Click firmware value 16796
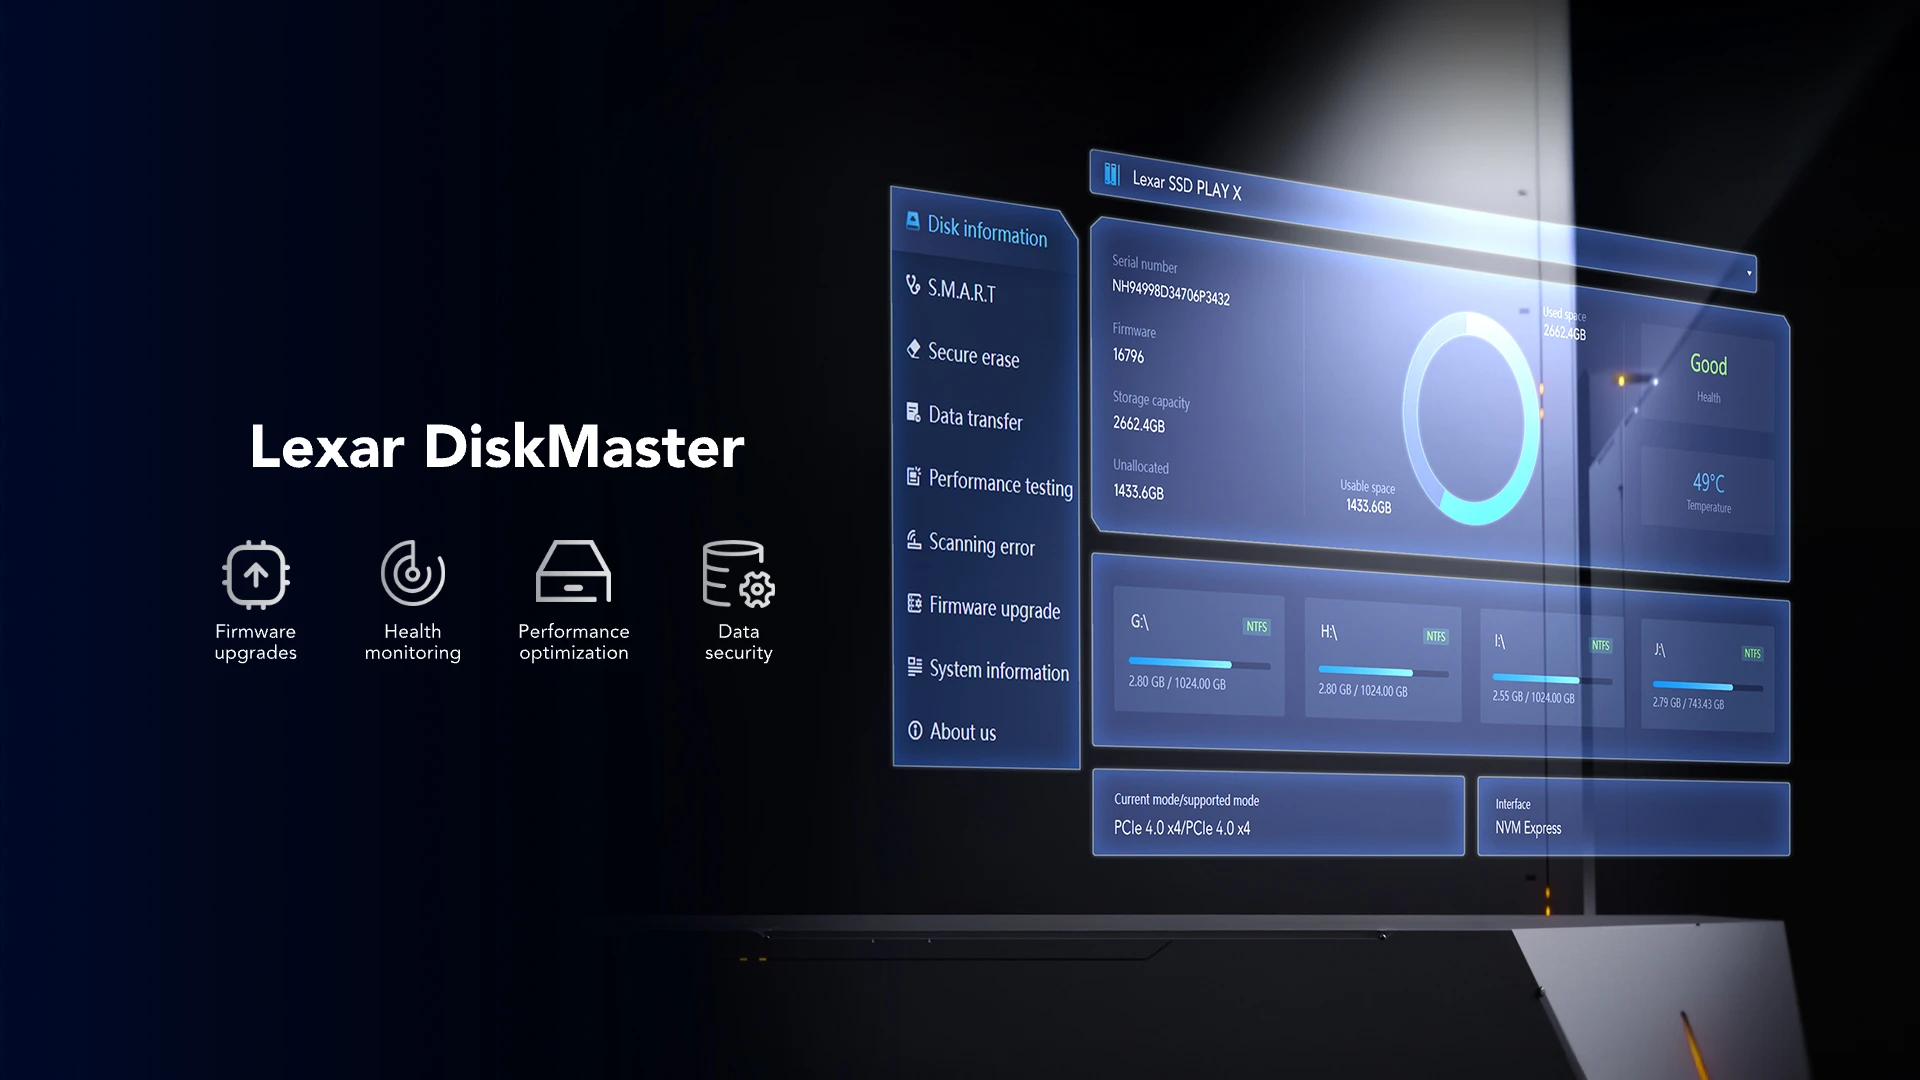The width and height of the screenshot is (1920, 1080). [x=1128, y=356]
